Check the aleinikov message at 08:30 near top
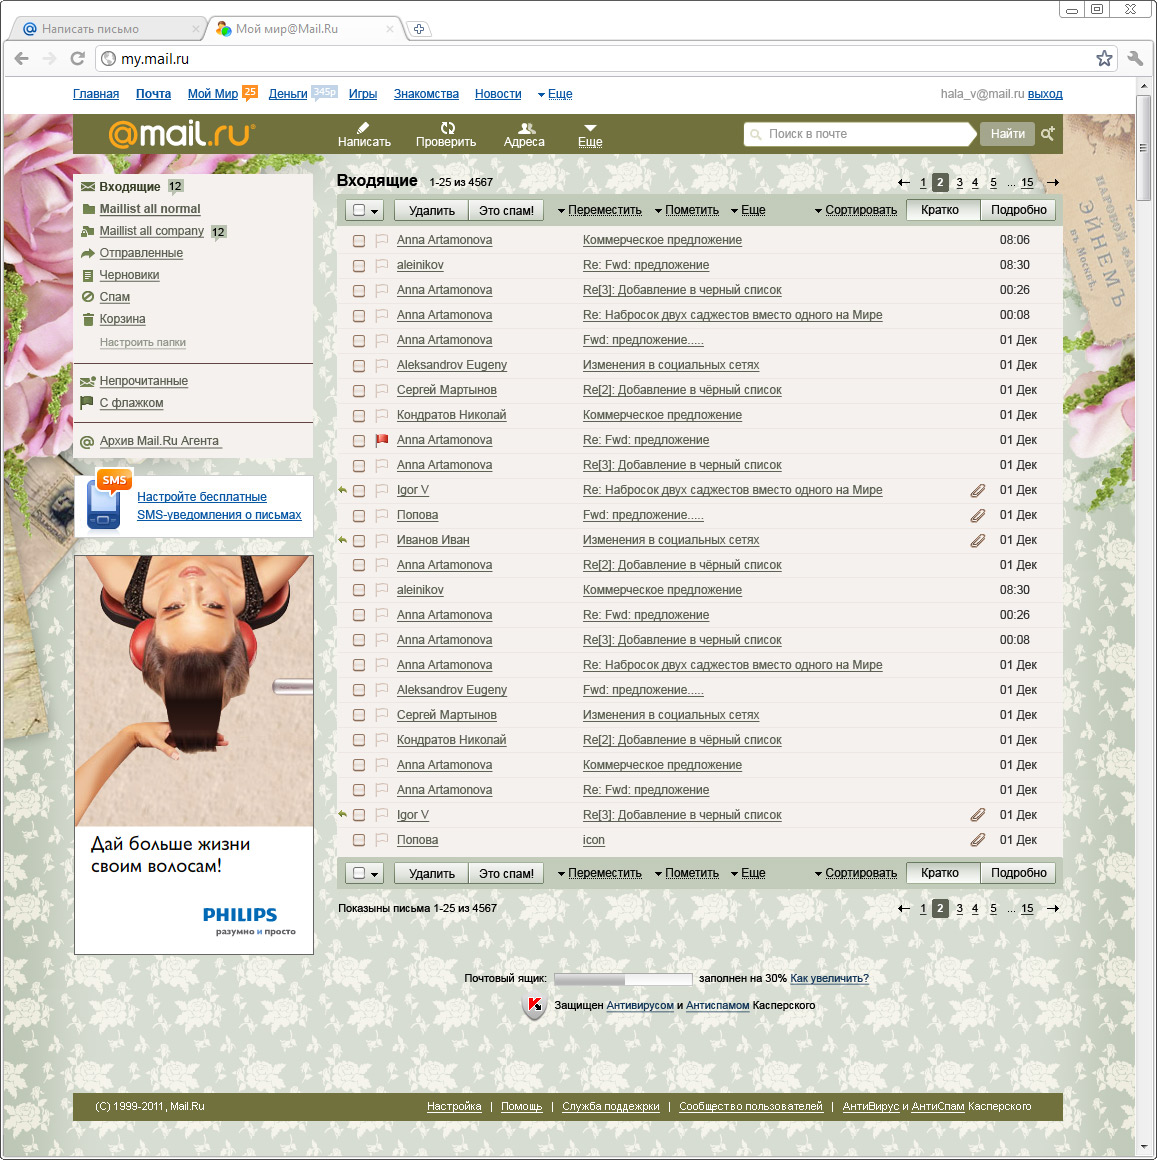 pyautogui.click(x=359, y=265)
